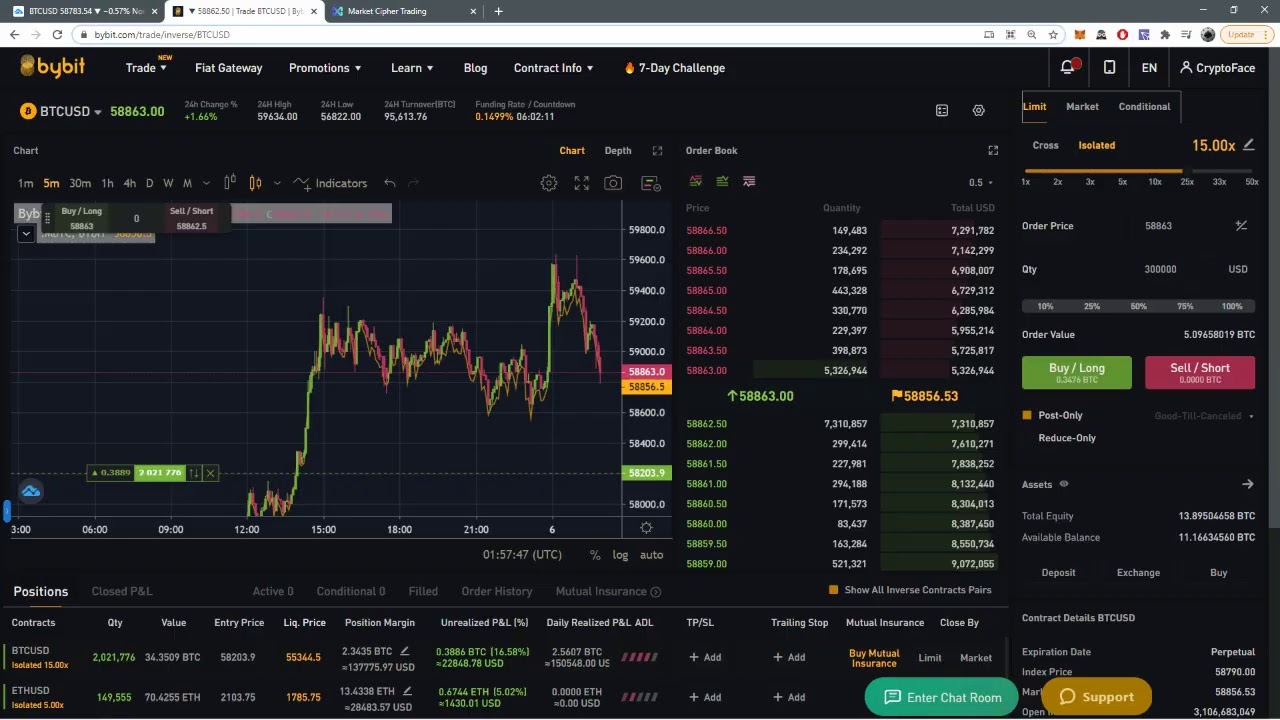This screenshot has width=1280, height=720.
Task: Make the chart fullscreen
Action: [581, 183]
